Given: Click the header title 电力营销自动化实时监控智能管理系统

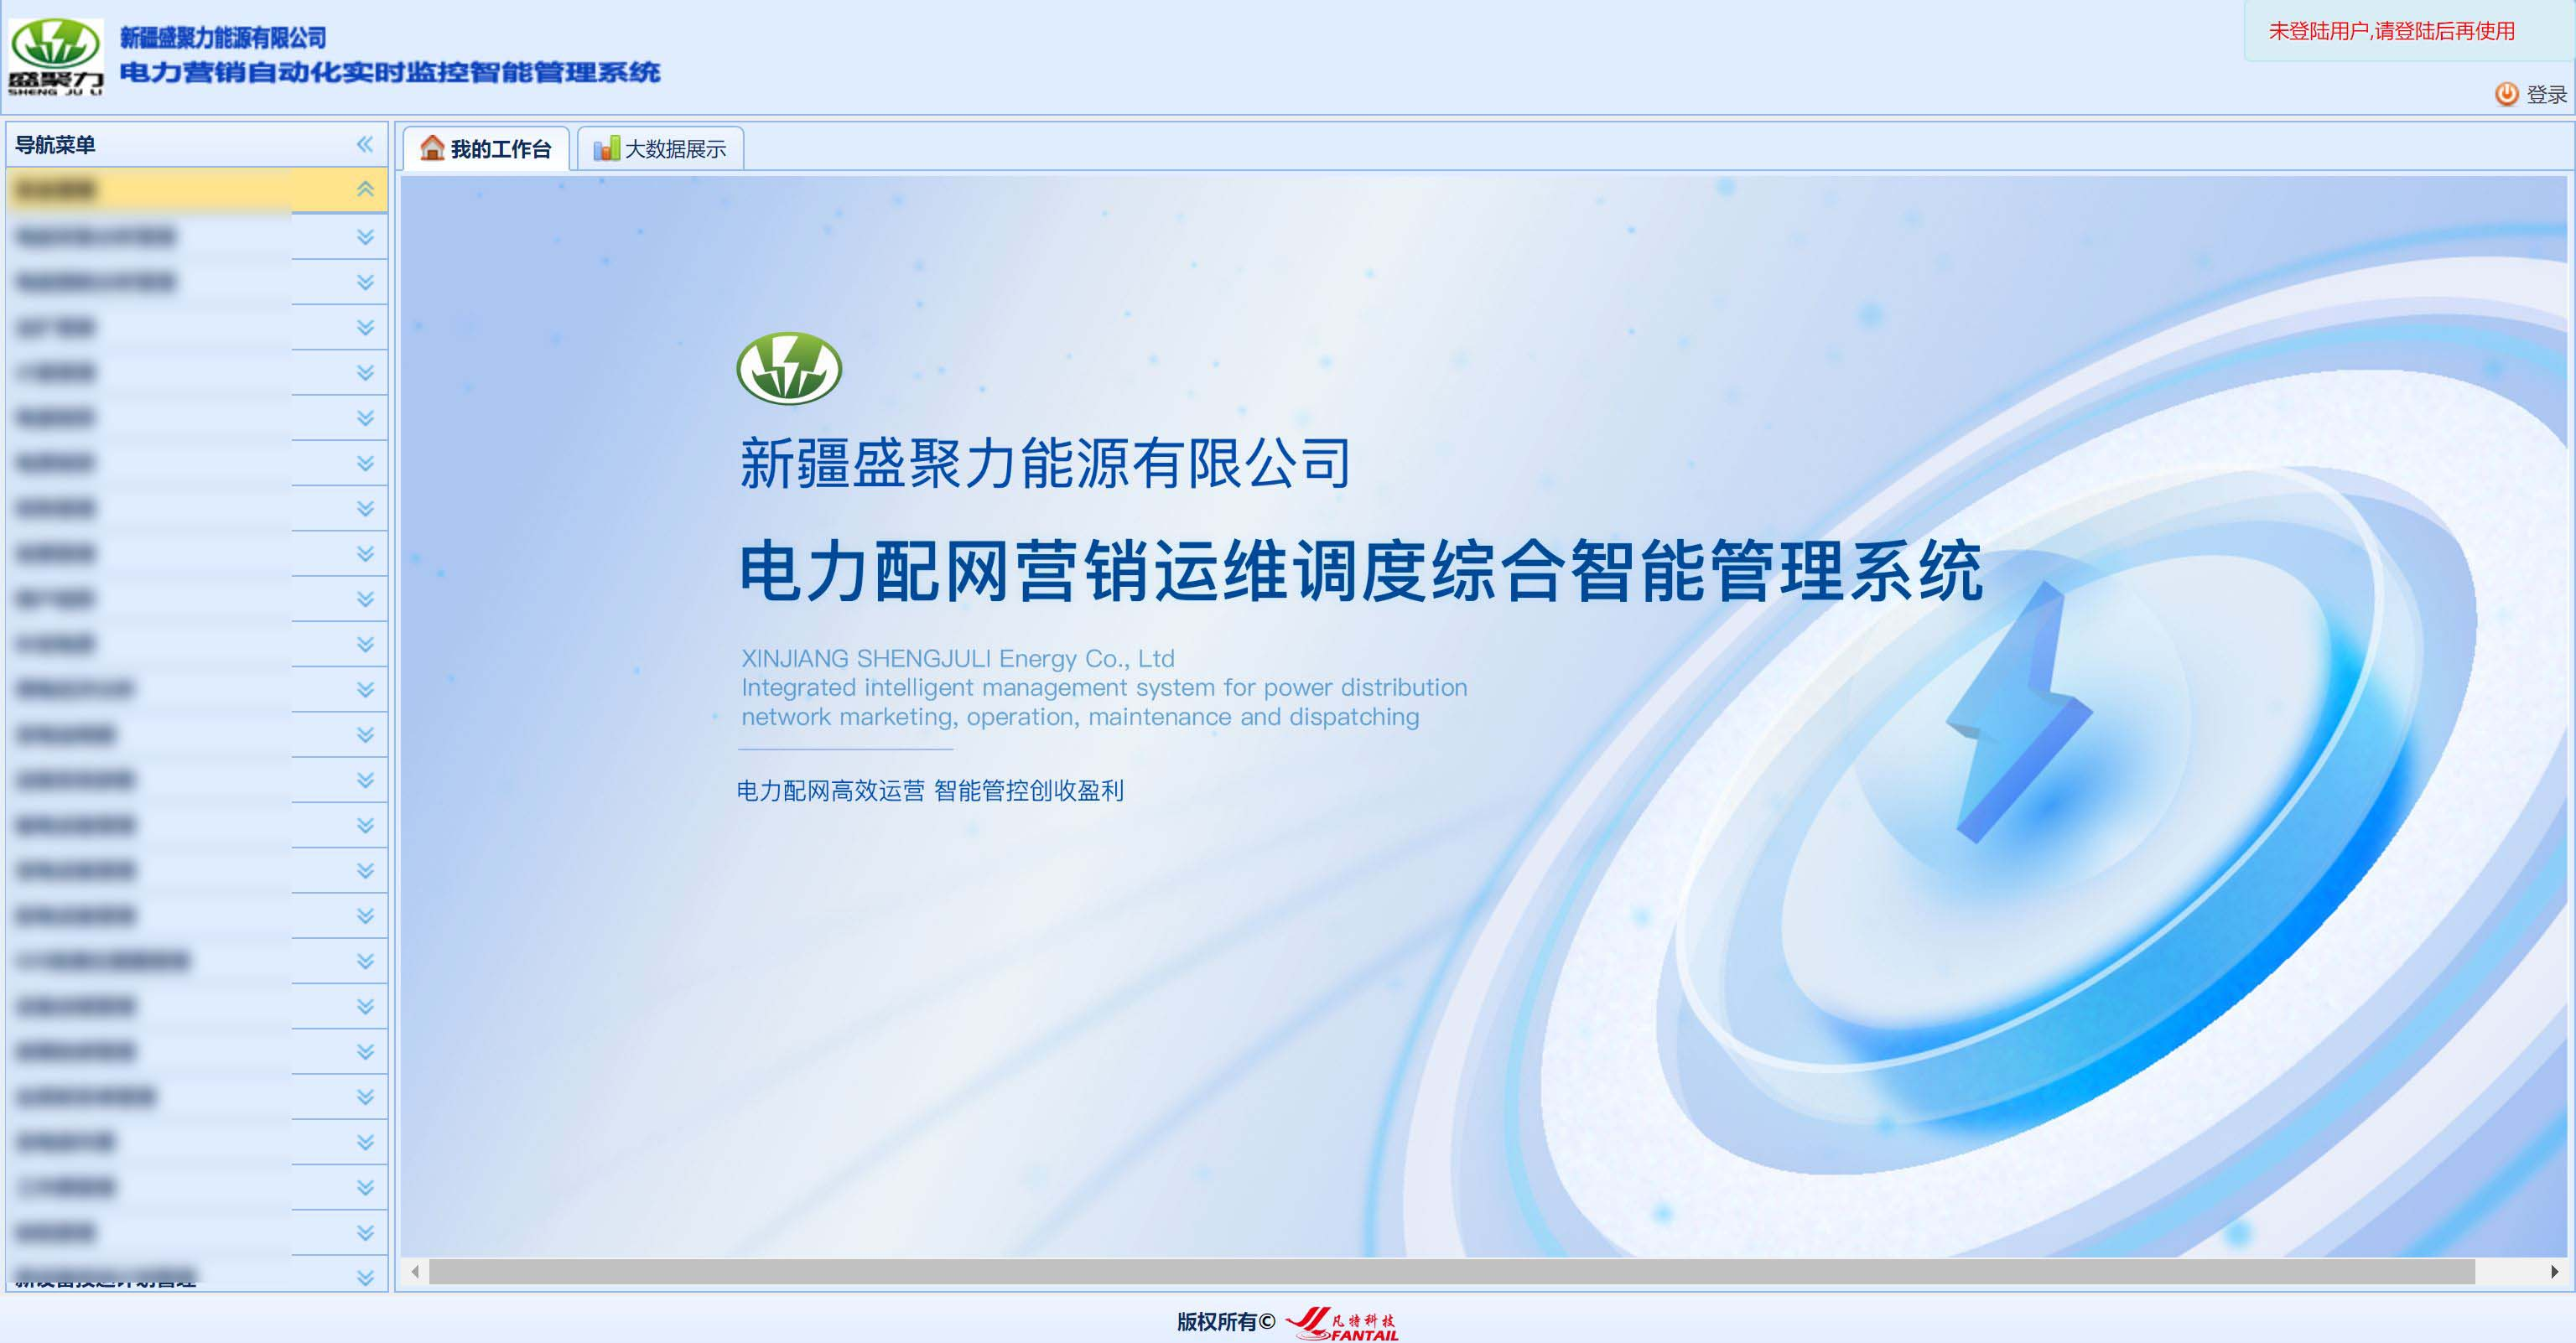Looking at the screenshot, I should point(390,72).
